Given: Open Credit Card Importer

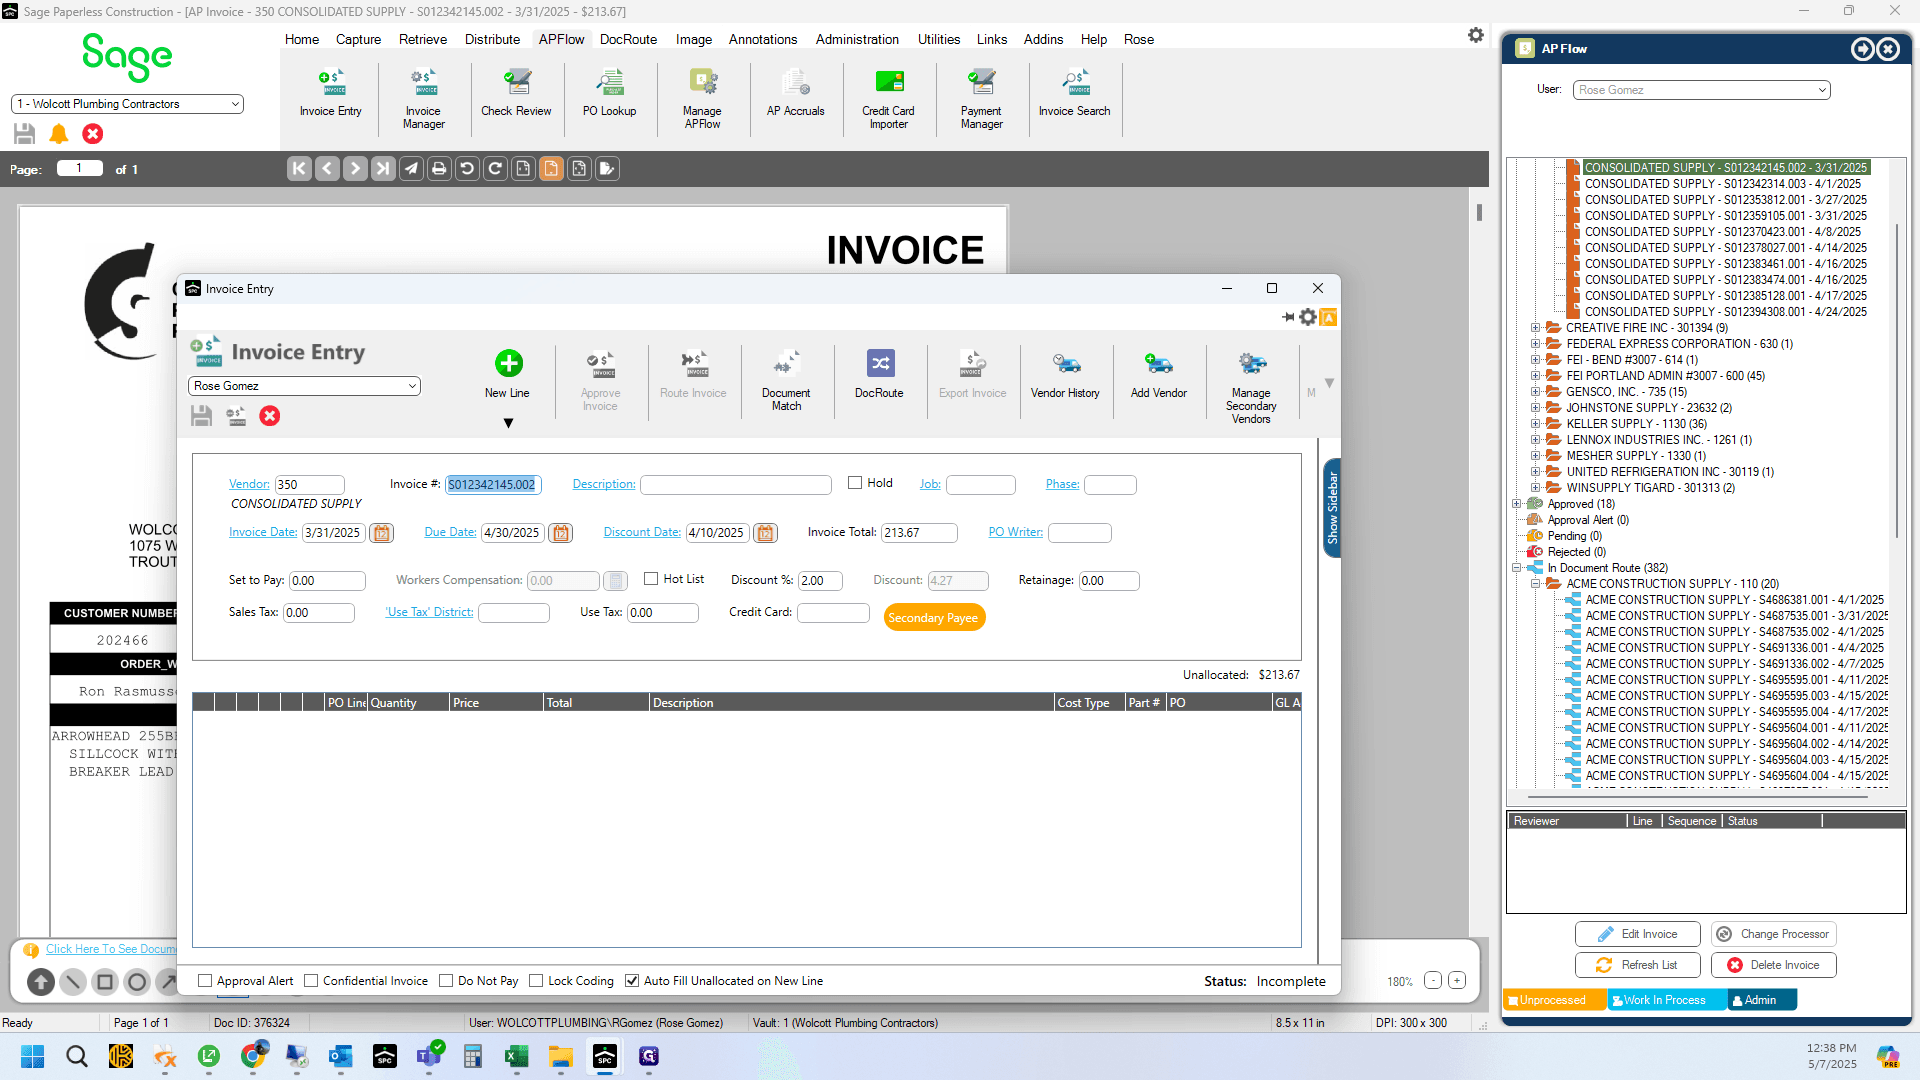Looking at the screenshot, I should tap(888, 99).
